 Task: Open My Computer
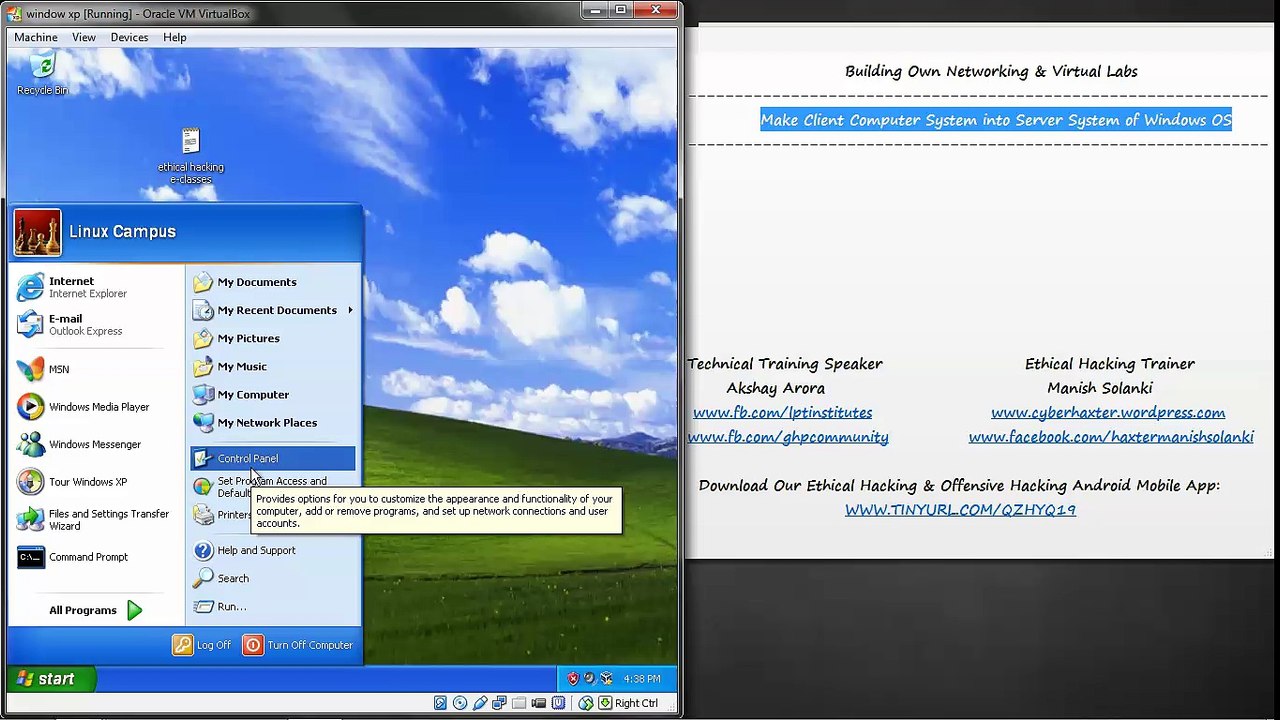pyautogui.click(x=272, y=394)
